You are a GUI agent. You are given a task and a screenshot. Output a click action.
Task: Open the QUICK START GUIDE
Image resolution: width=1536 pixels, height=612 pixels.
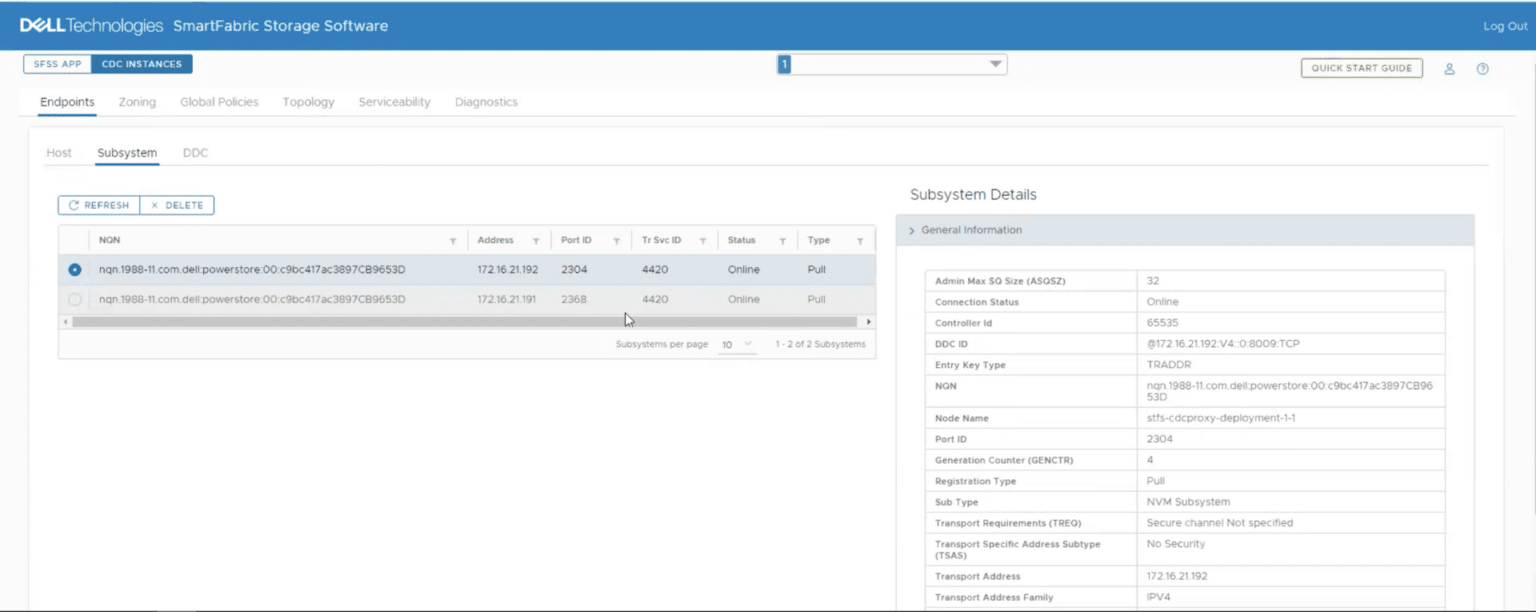click(1361, 68)
